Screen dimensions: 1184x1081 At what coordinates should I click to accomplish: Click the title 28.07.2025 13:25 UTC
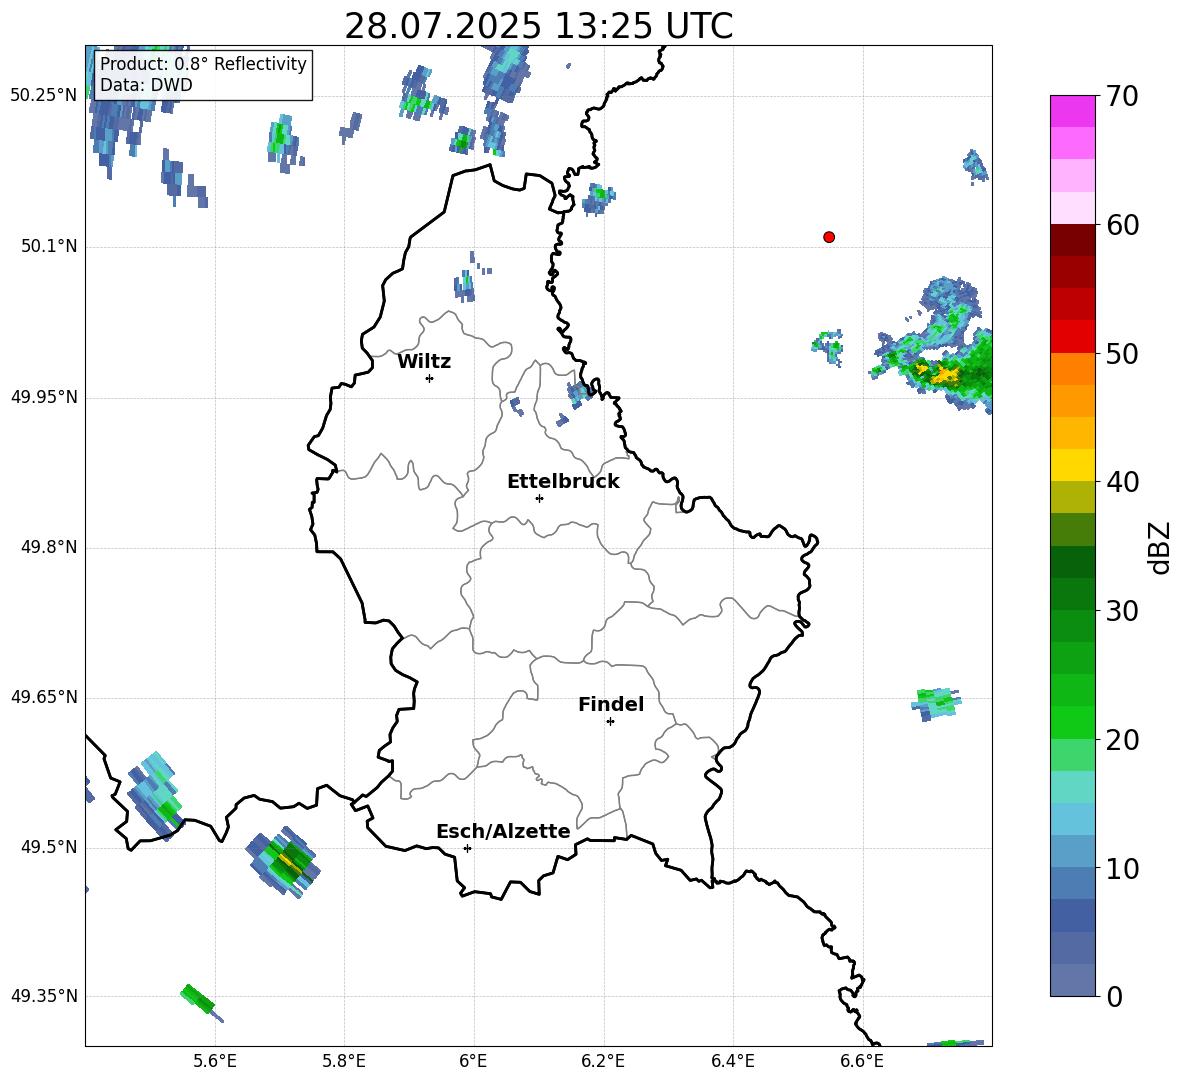538,26
